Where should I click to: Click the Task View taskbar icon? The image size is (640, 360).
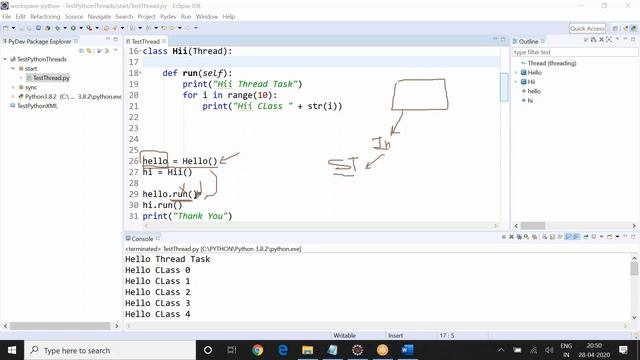pos(232,350)
